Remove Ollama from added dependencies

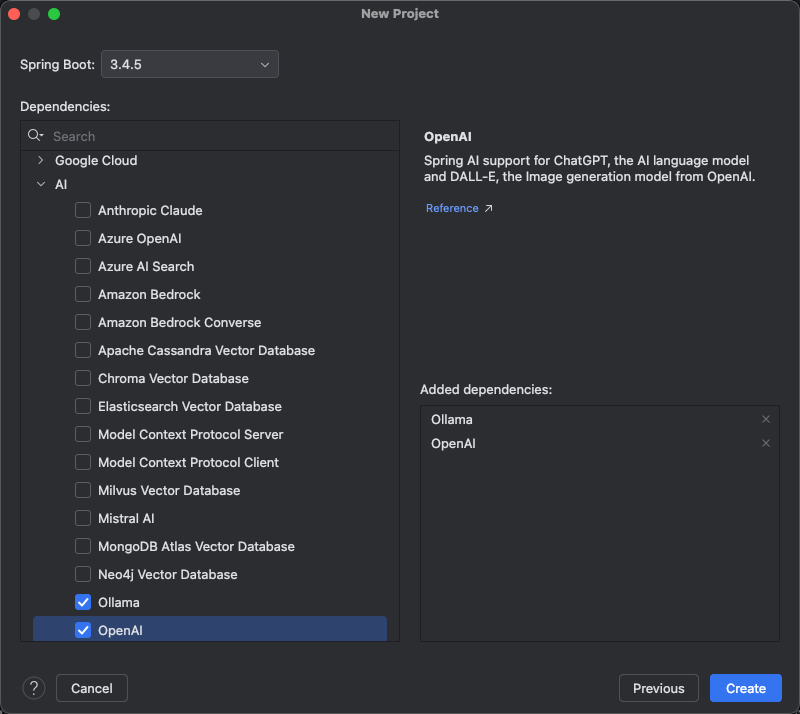tap(765, 419)
